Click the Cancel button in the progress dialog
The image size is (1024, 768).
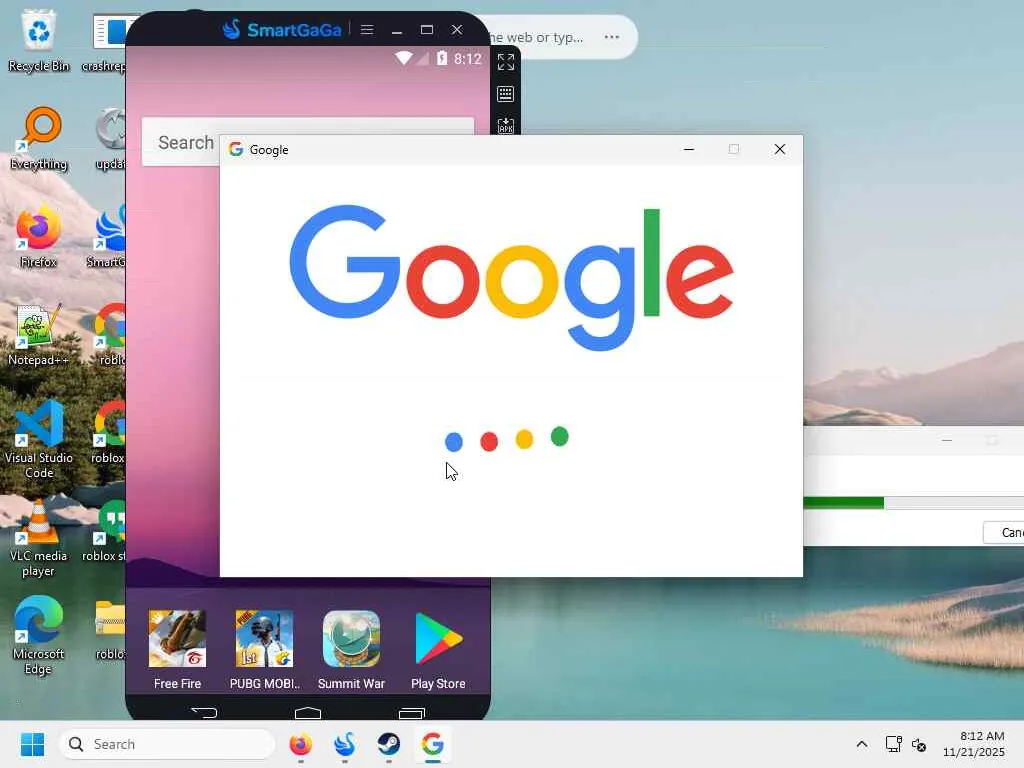pos(1004,532)
